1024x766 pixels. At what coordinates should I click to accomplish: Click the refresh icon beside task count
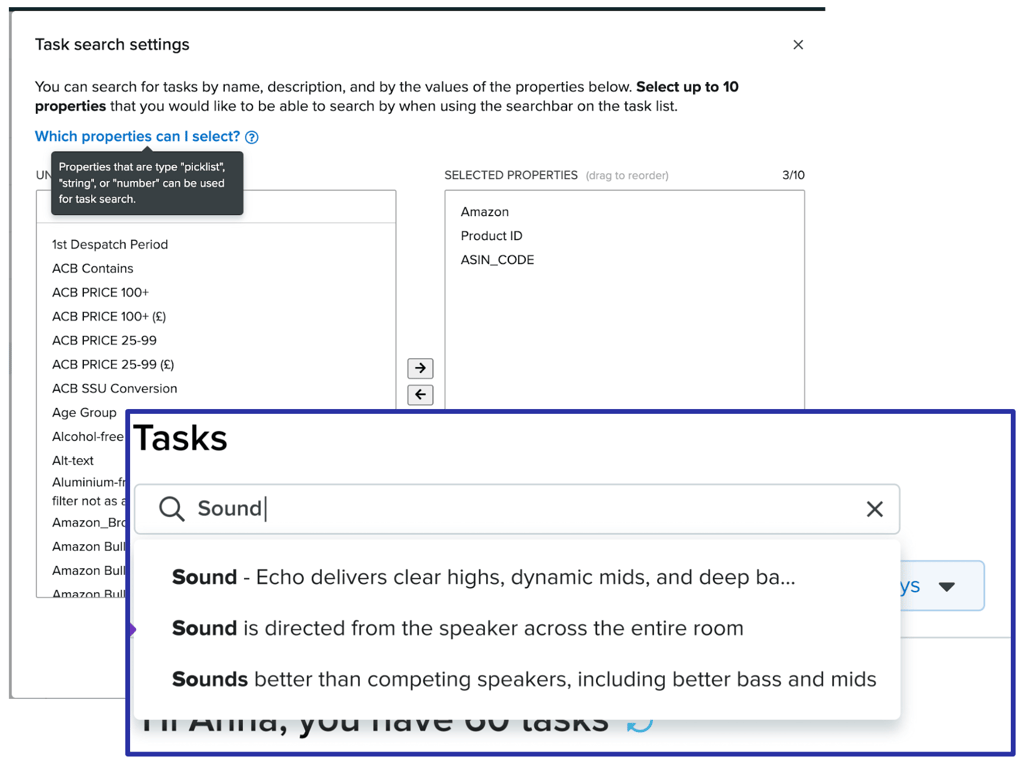tap(639, 725)
